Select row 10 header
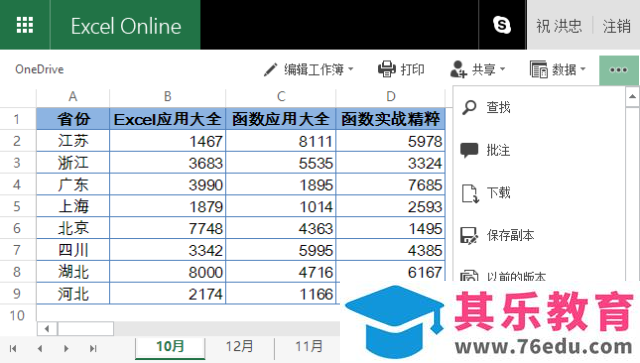The image size is (640, 363). click(x=17, y=315)
